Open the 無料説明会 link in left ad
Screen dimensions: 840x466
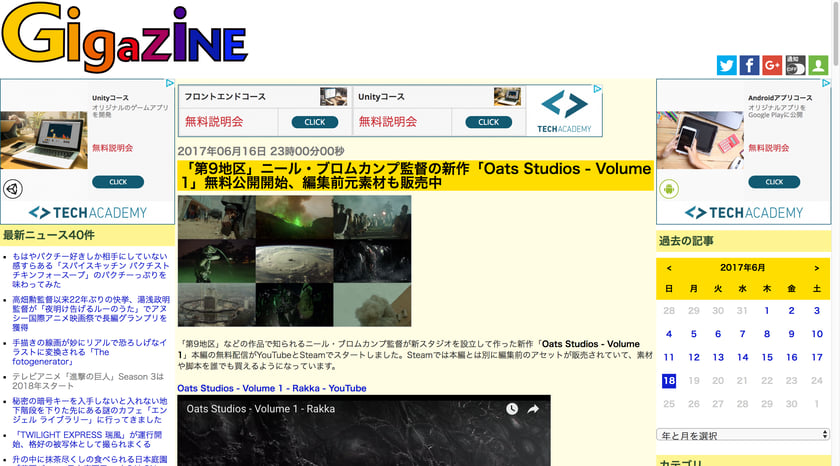click(112, 148)
